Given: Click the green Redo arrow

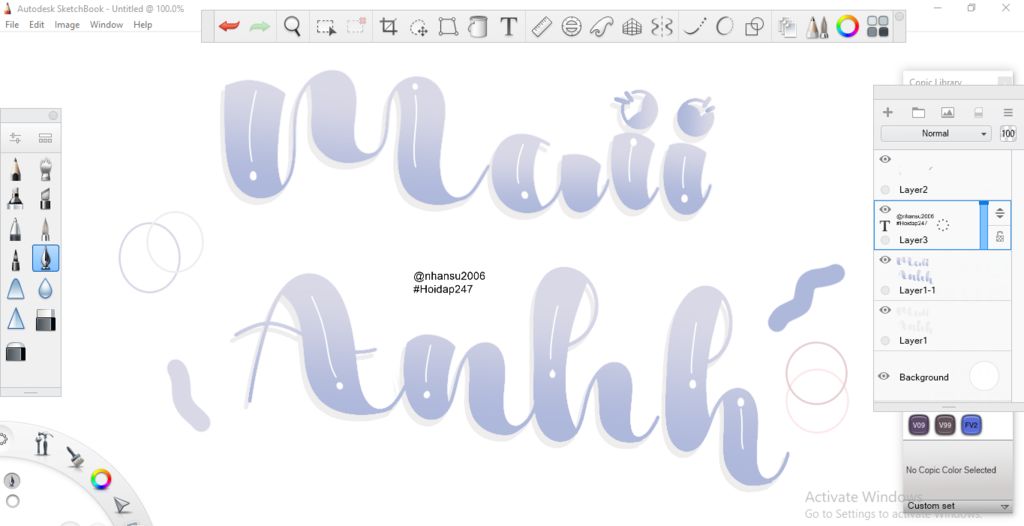Looking at the screenshot, I should [x=260, y=27].
